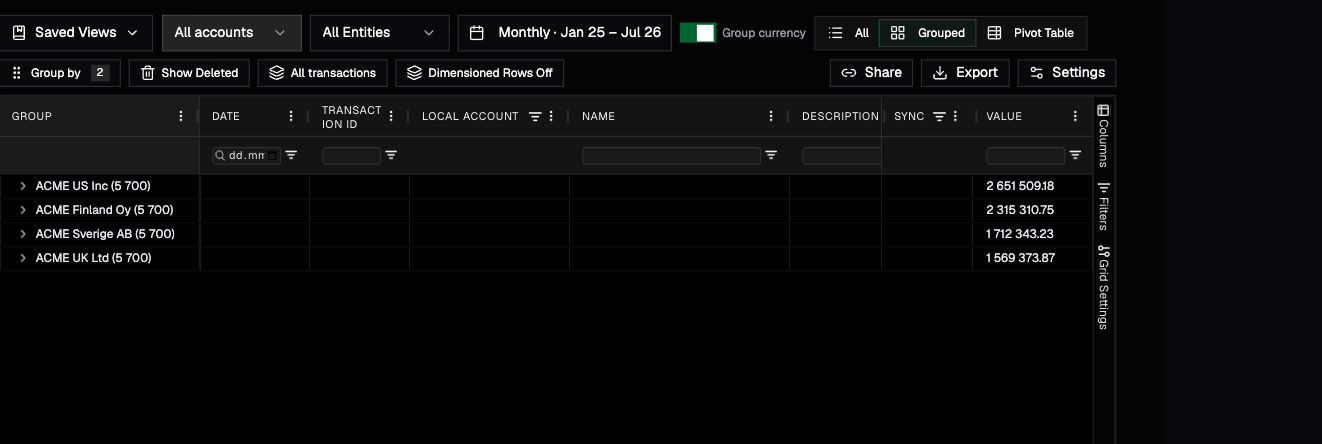Screen dimensions: 1322x444
Task: Open the All accounts dropdown
Action: pos(231,33)
